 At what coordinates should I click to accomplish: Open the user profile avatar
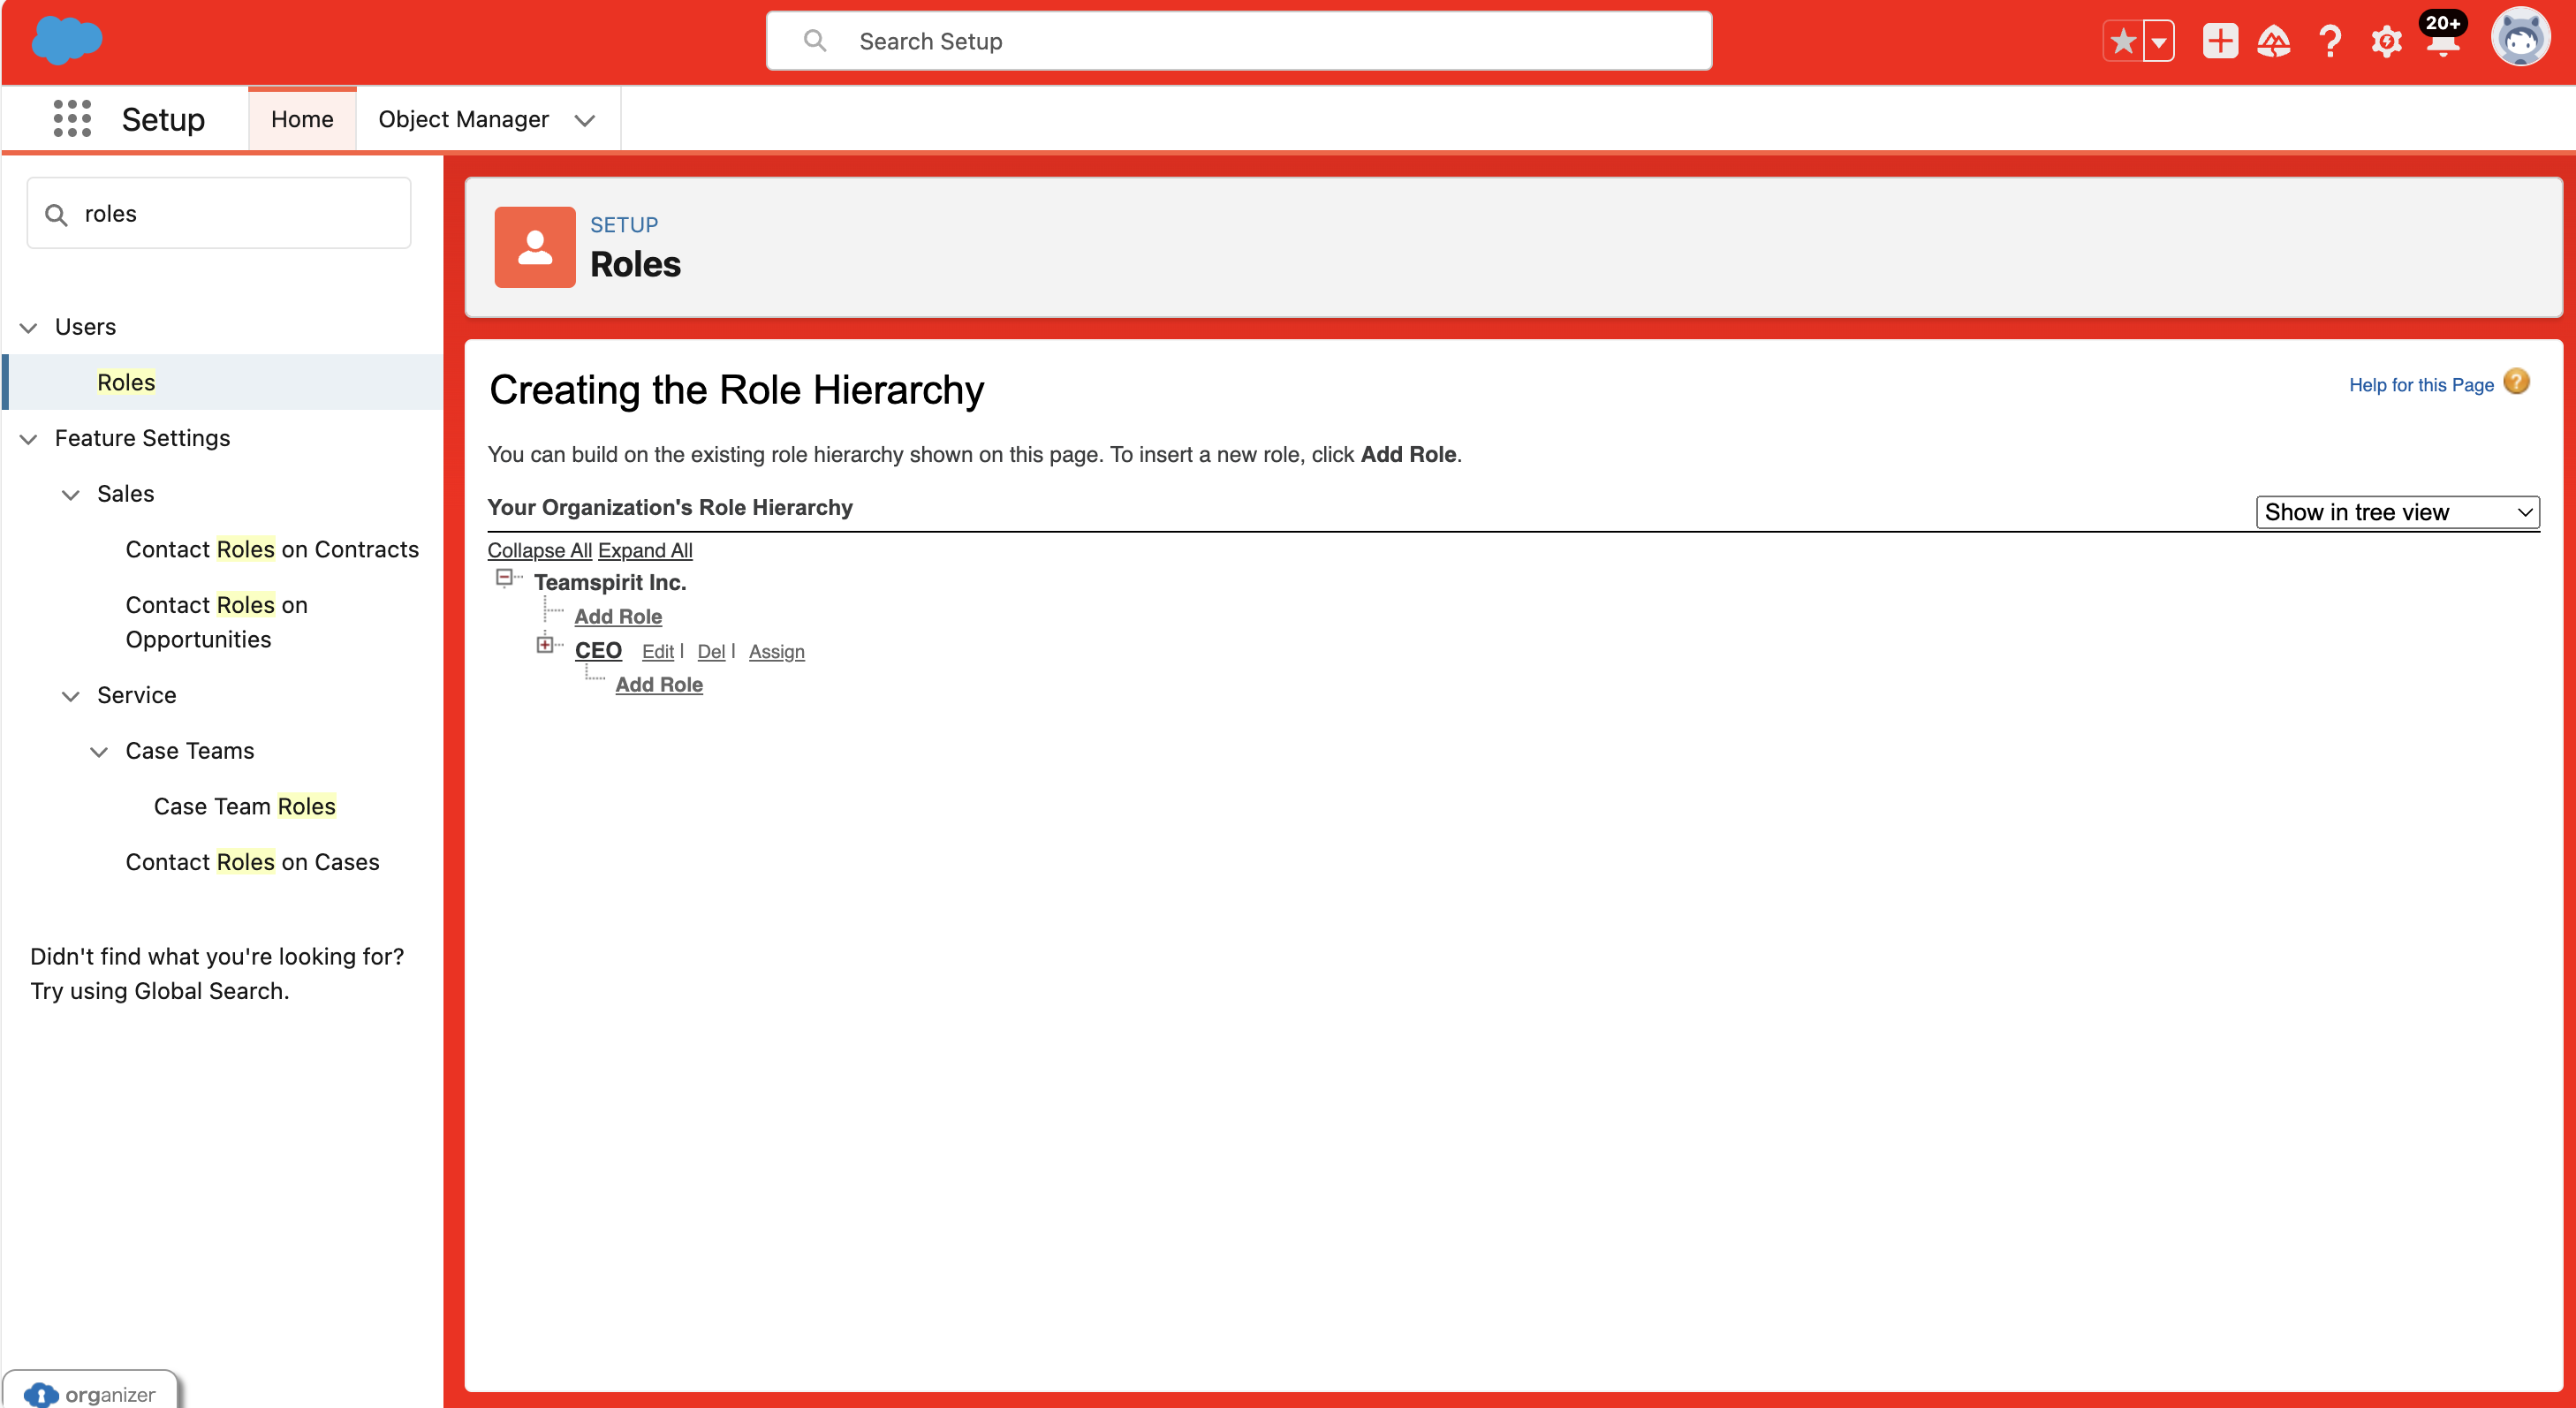click(2520, 38)
